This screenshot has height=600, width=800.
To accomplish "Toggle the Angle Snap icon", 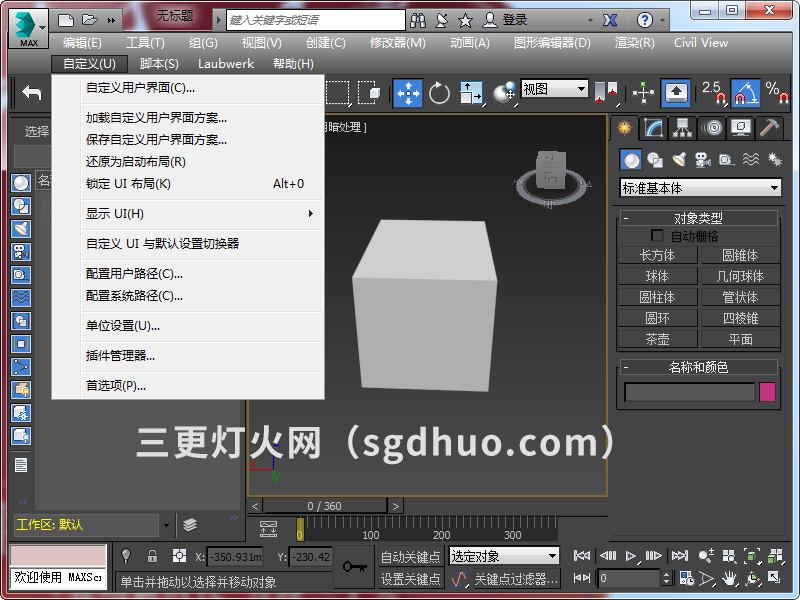I will [x=745, y=93].
